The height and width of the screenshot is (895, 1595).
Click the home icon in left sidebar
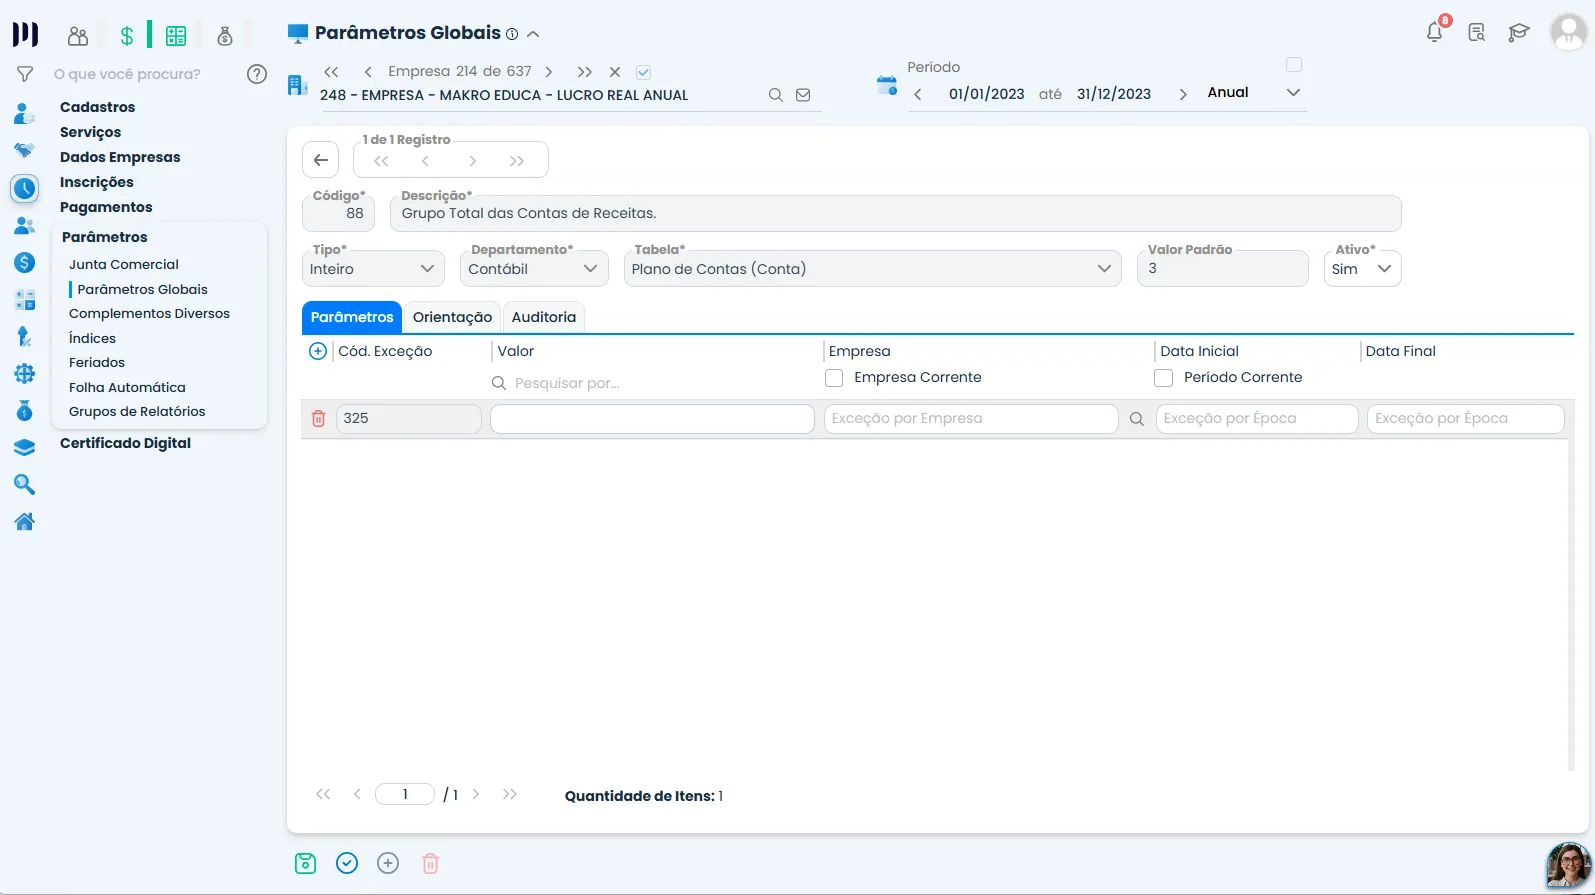[25, 521]
